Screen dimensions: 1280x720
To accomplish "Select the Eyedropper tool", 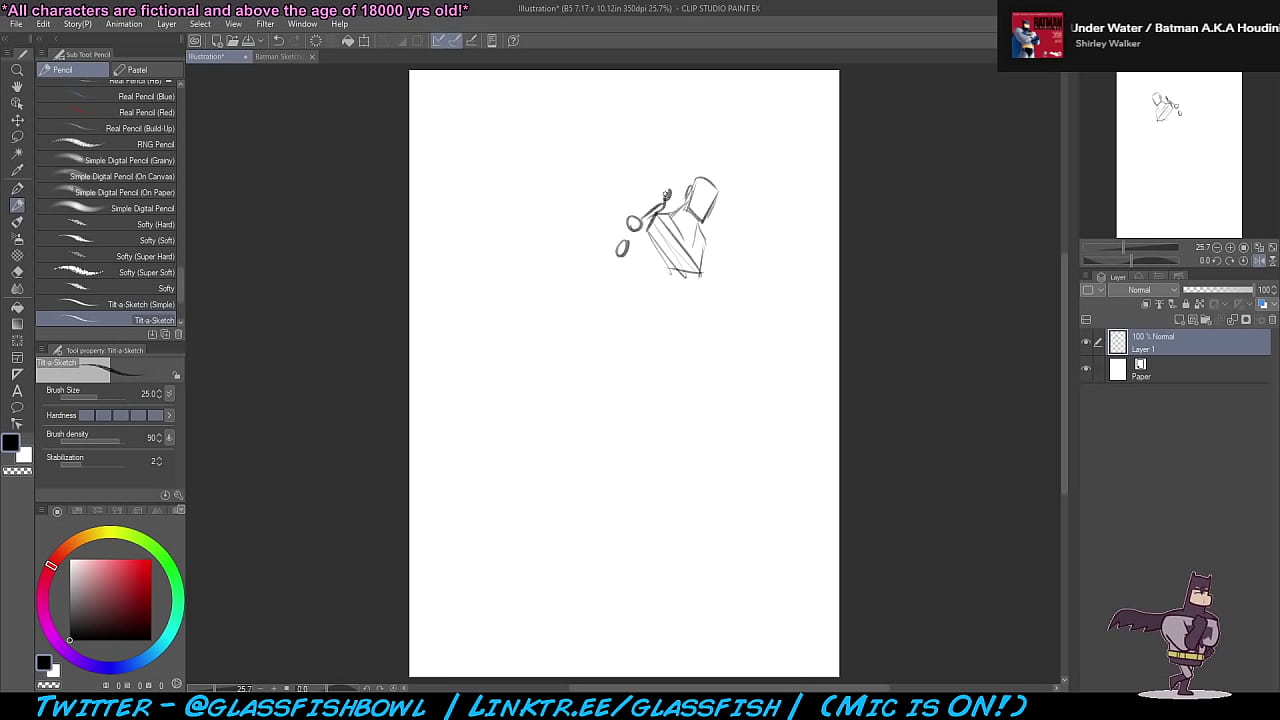I will click(x=17, y=170).
